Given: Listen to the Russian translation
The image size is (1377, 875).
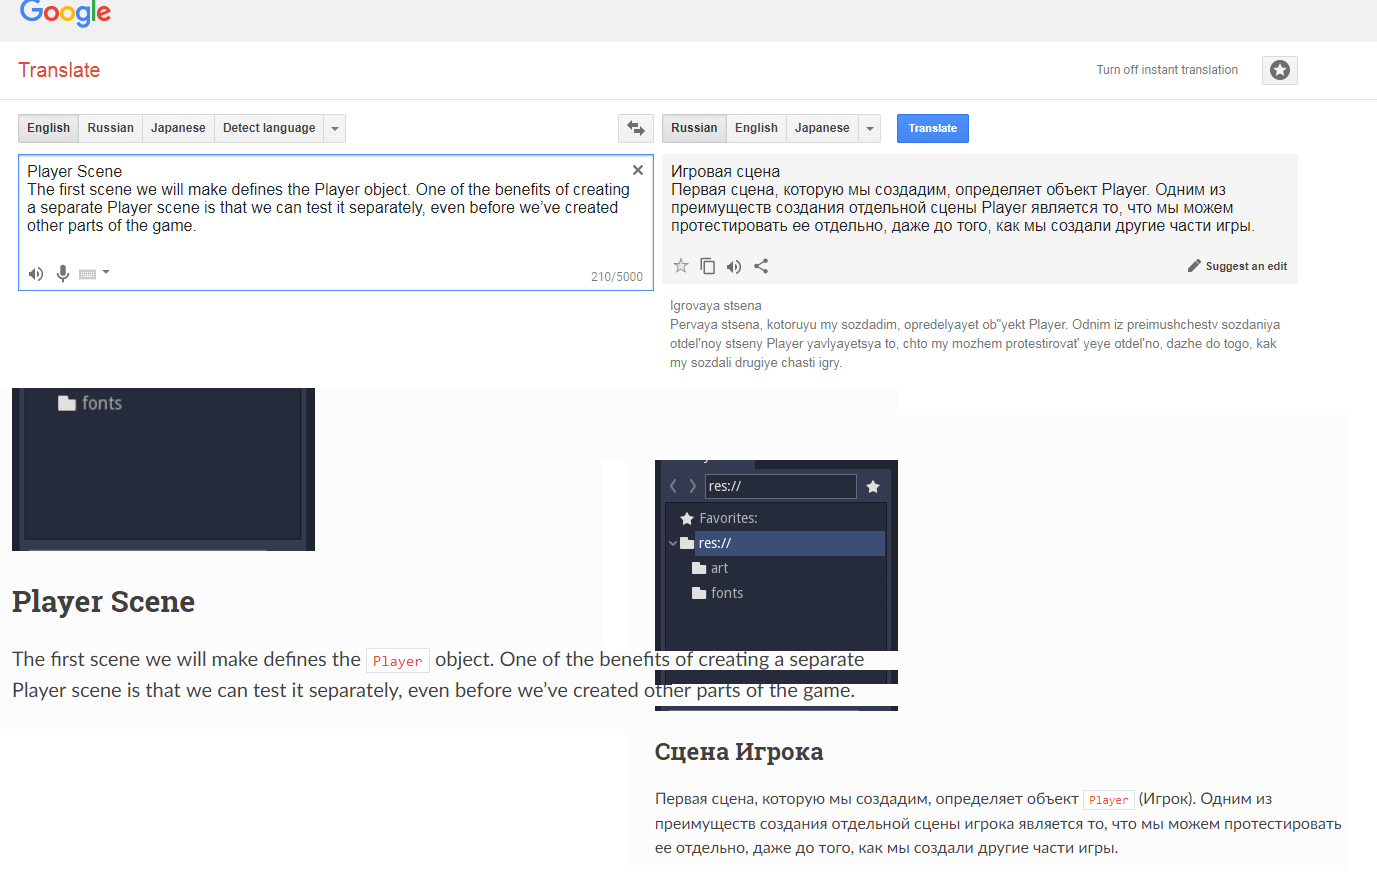Looking at the screenshot, I should [x=734, y=266].
